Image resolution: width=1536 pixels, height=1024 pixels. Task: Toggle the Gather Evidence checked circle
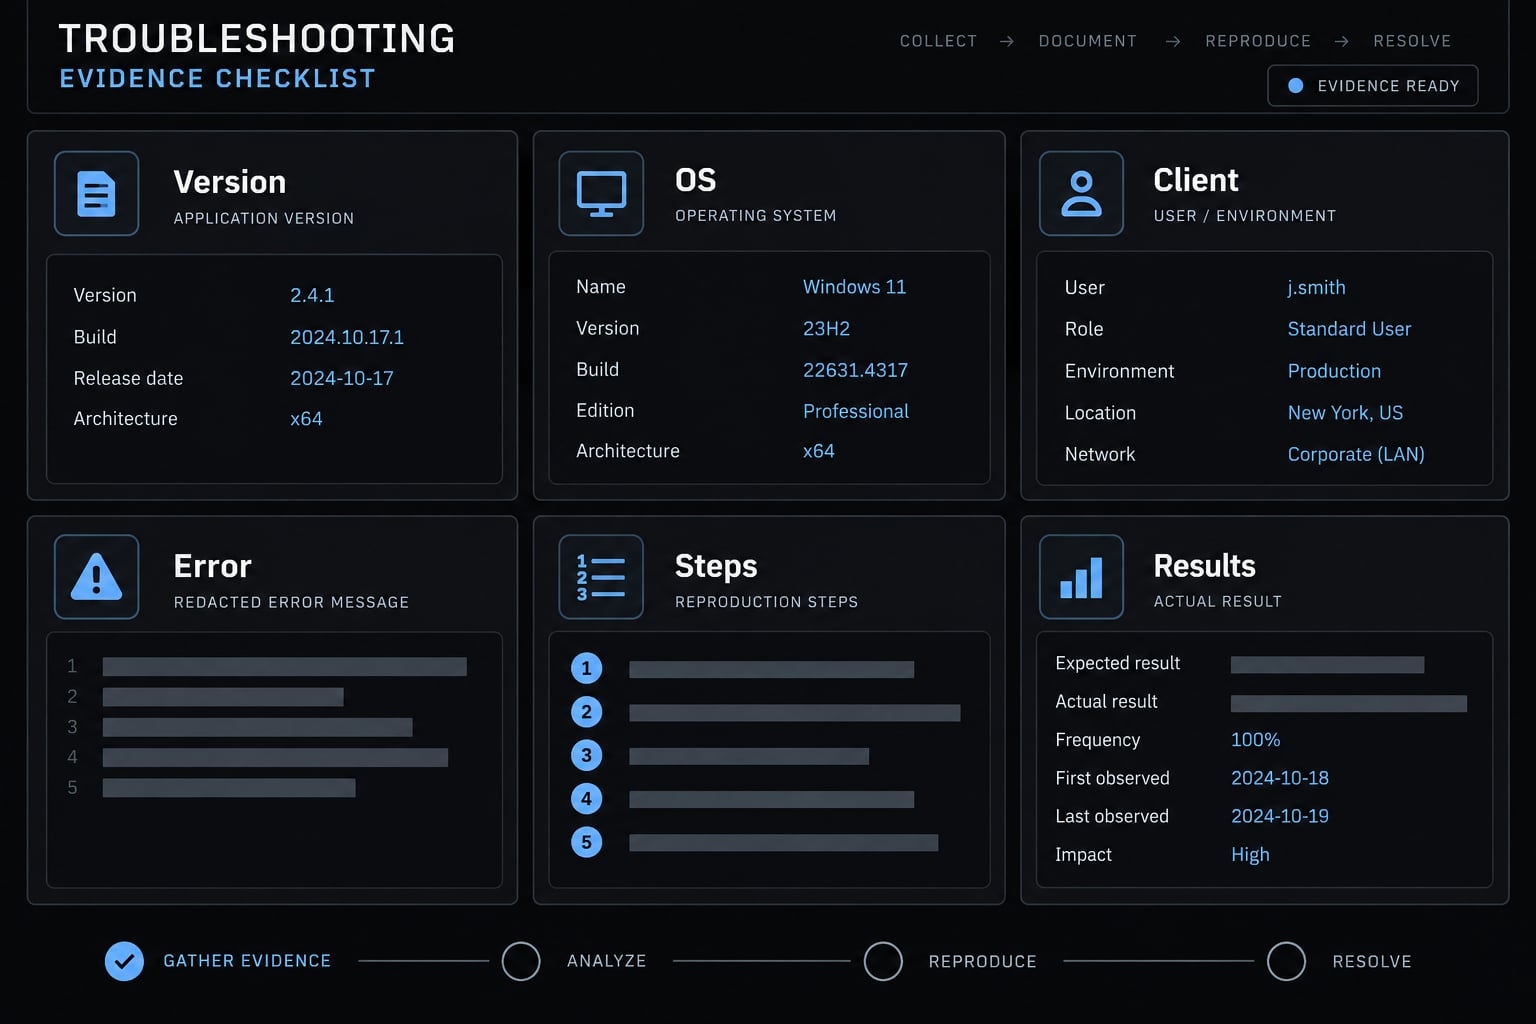point(124,961)
